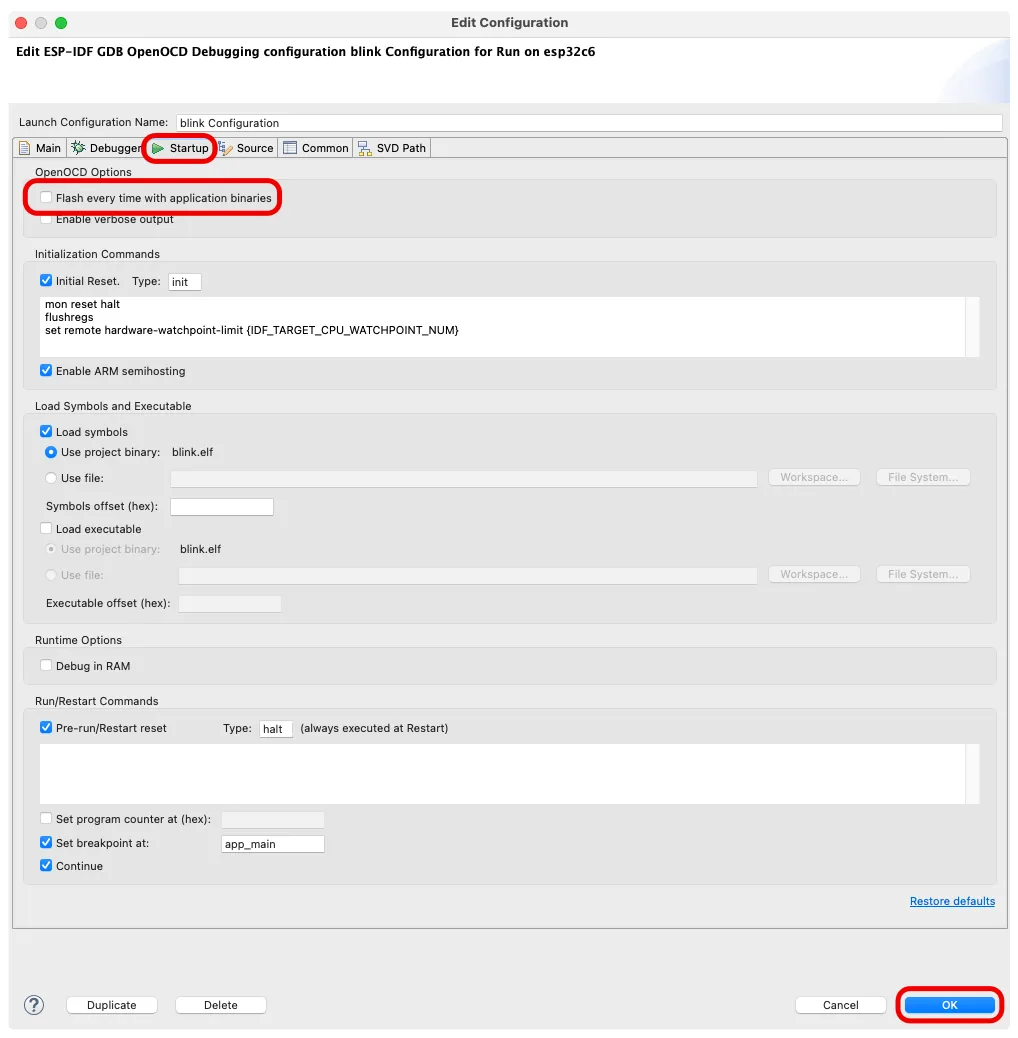Screen dimensions: 1018x1038
Task: Click OK to save configuration
Action: pyautogui.click(x=949, y=1005)
